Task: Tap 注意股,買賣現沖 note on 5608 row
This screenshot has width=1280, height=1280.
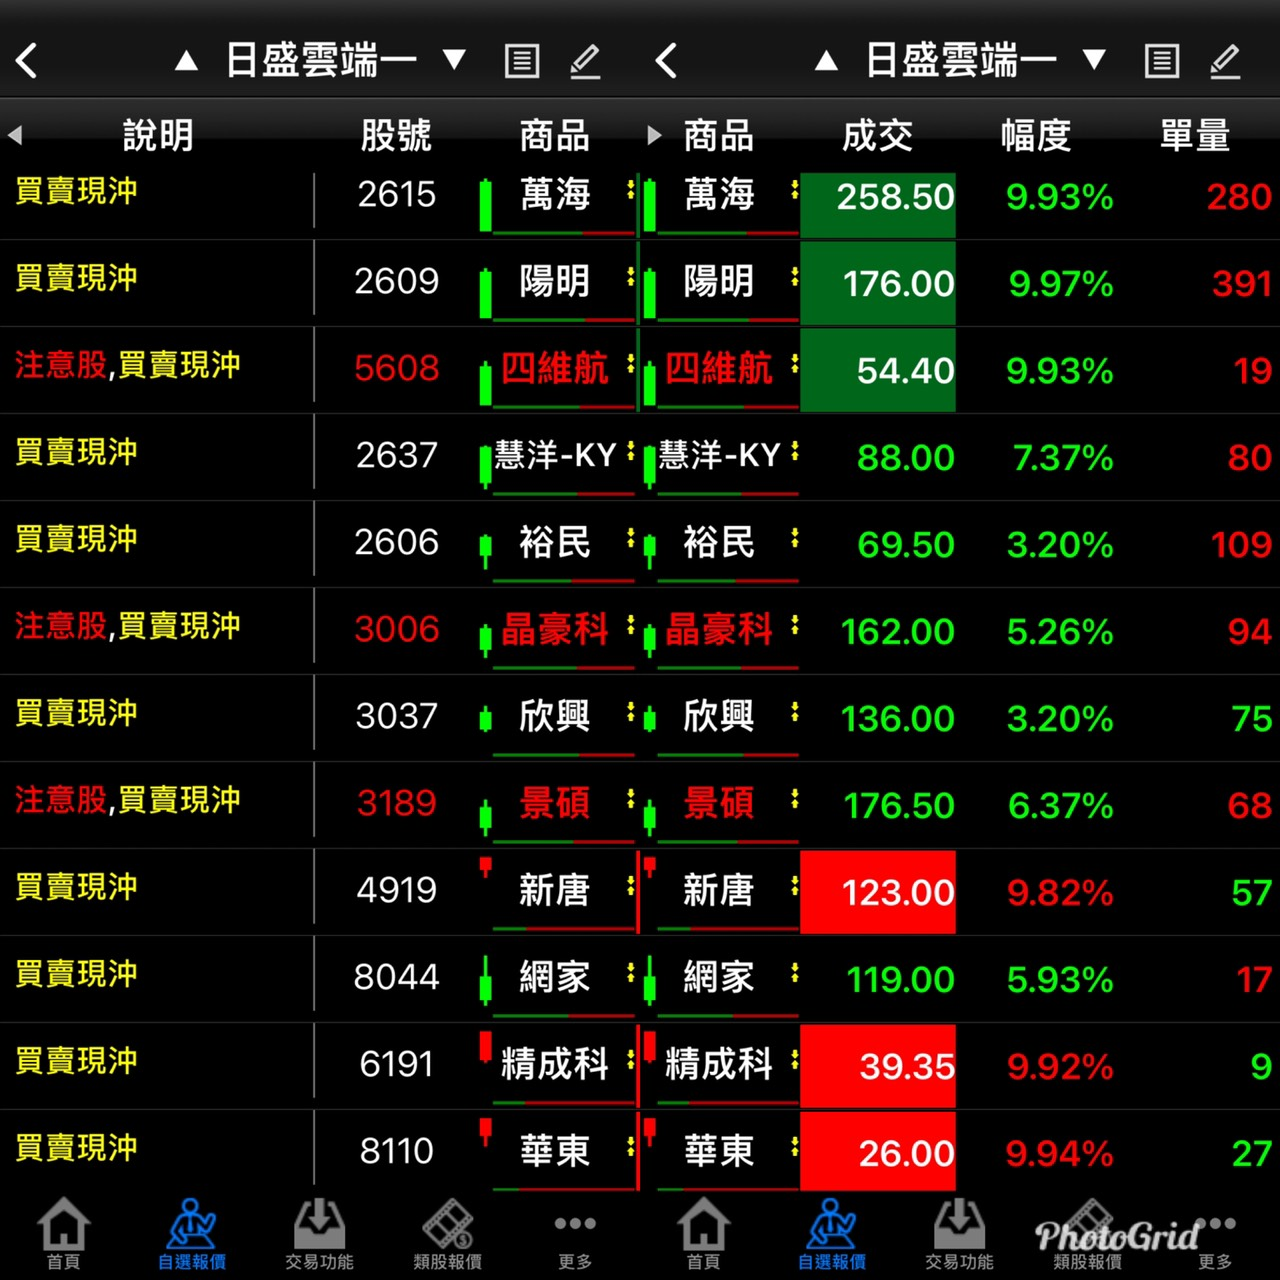Action: pos(128,365)
